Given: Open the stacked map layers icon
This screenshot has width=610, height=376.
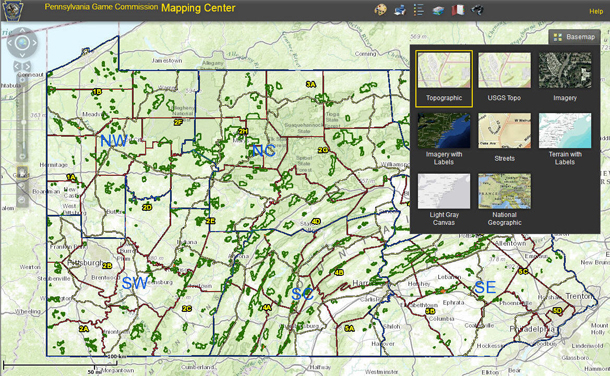Looking at the screenshot, I should coord(438,10).
